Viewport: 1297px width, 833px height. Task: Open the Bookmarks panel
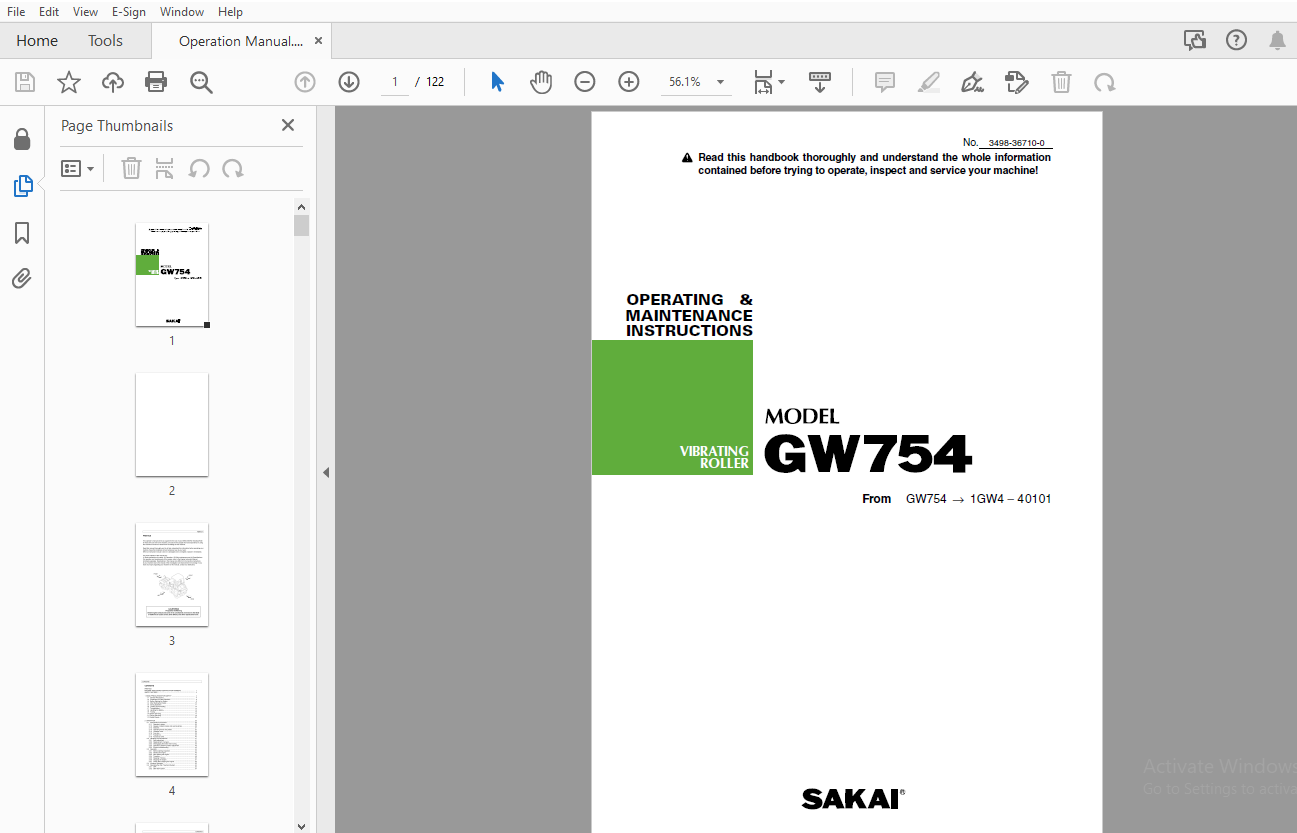click(22, 233)
